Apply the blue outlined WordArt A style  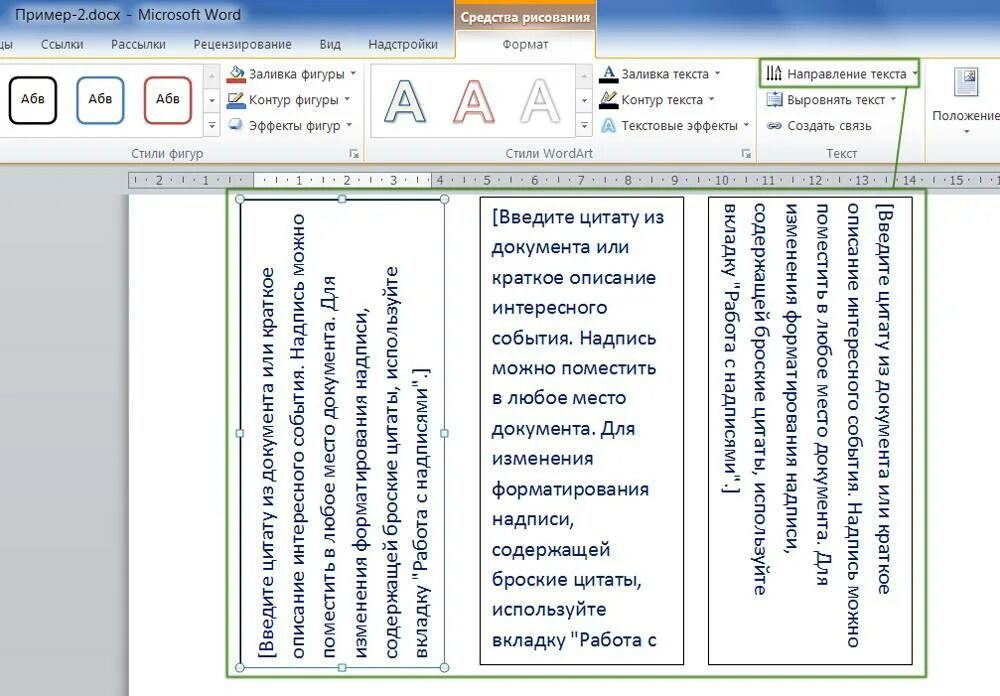point(405,101)
